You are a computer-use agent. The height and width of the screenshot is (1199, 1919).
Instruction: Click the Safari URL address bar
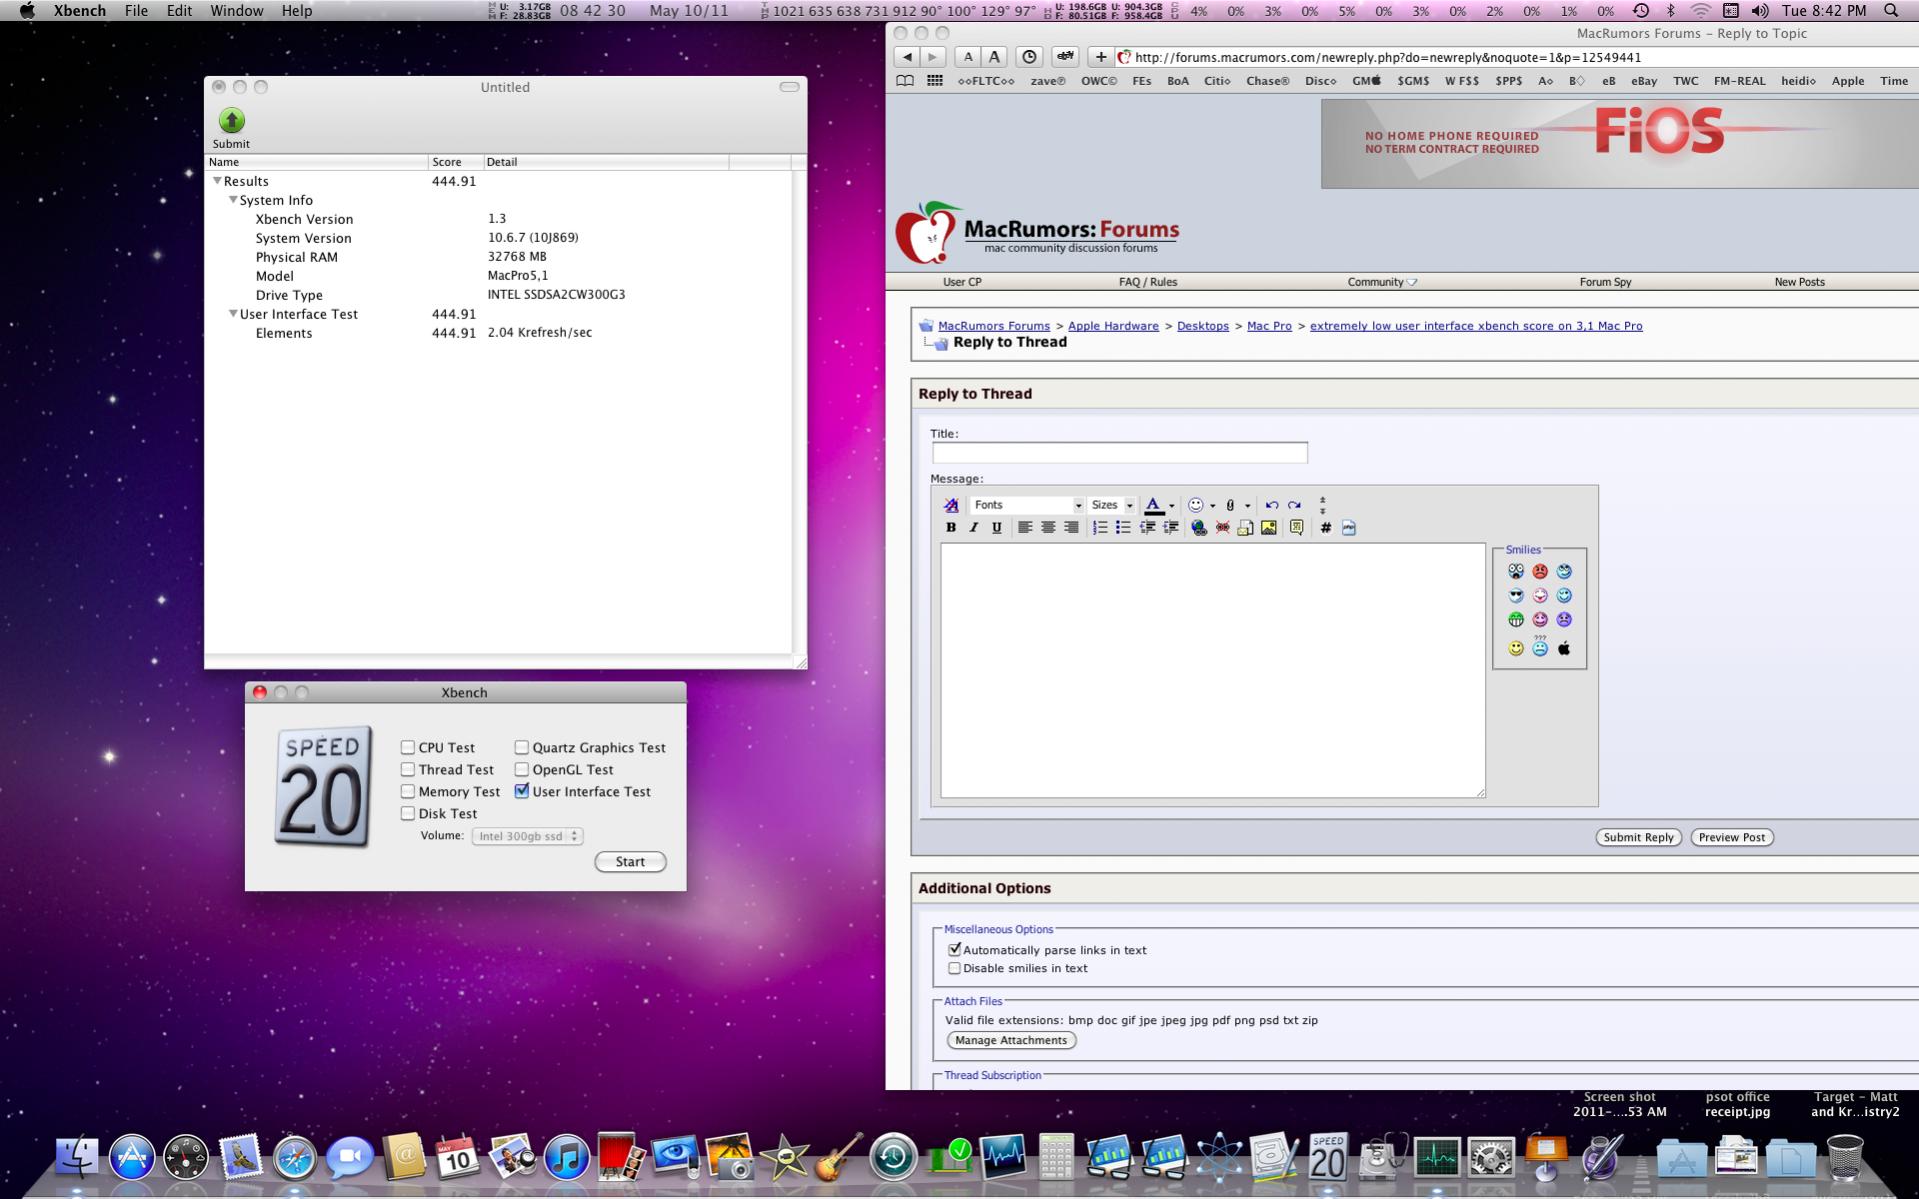point(1517,57)
